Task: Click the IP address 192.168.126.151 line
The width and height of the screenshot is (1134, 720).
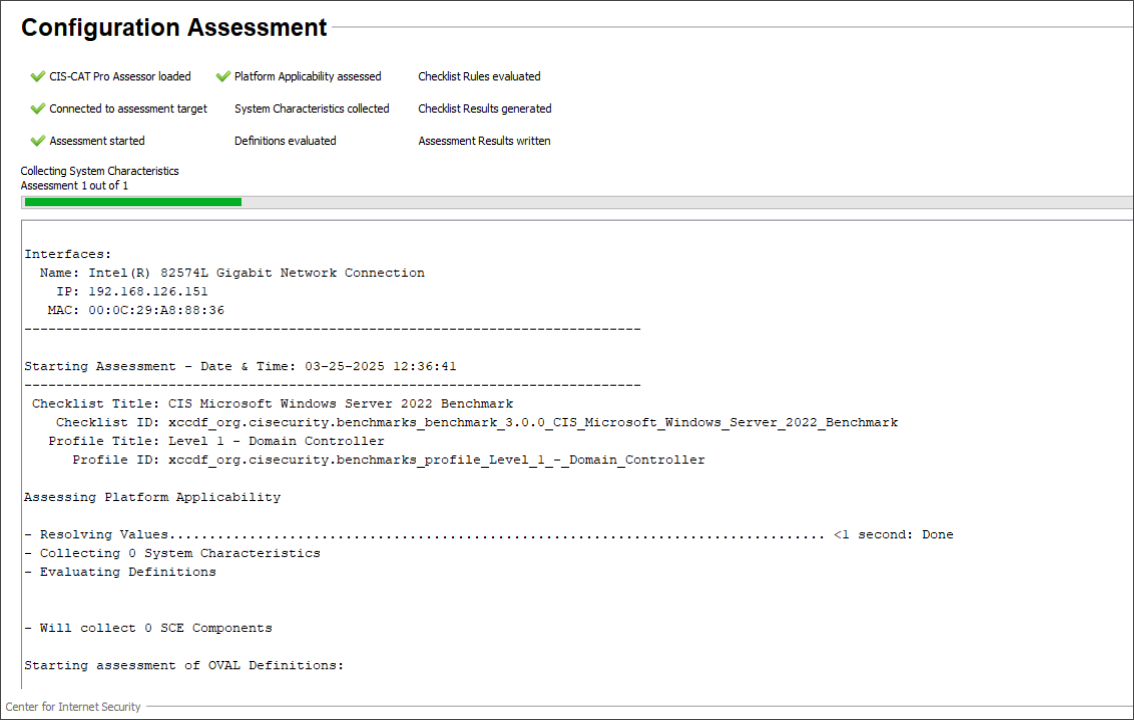Action: [132, 291]
